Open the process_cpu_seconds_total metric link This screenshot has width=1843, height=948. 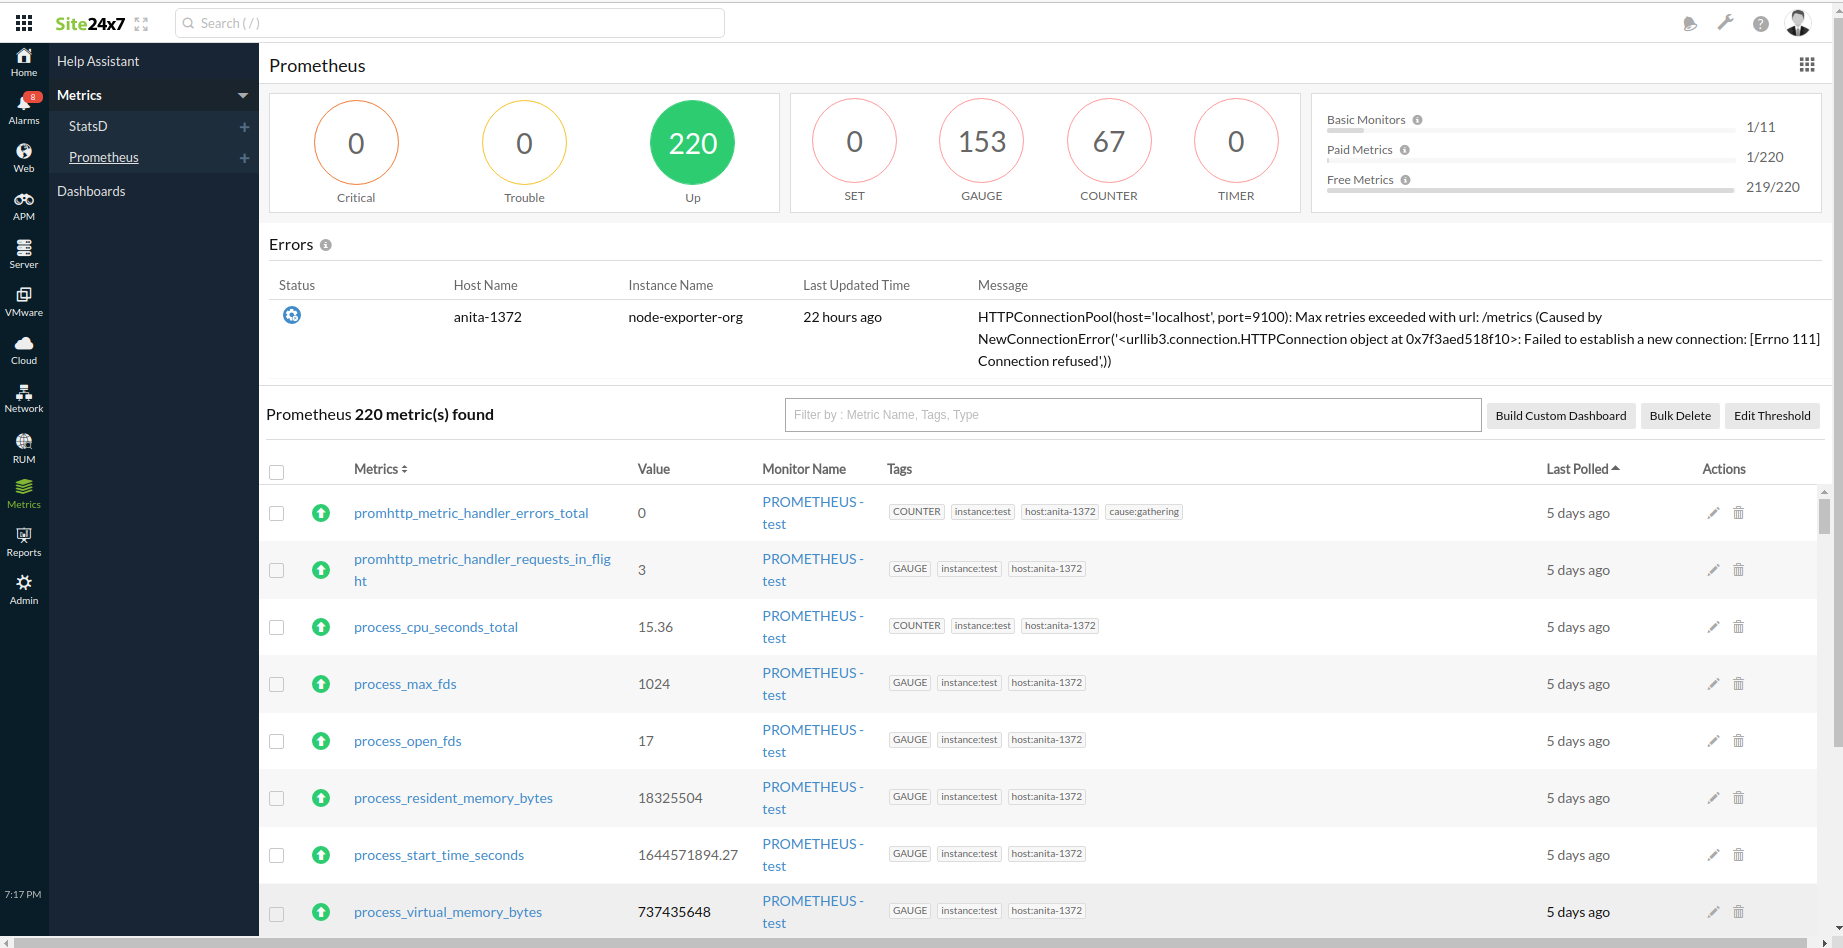pos(436,627)
